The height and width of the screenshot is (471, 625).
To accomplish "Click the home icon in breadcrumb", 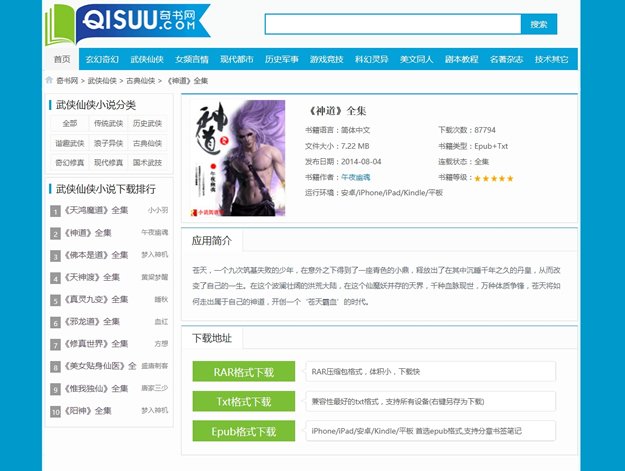I will click(x=50, y=80).
